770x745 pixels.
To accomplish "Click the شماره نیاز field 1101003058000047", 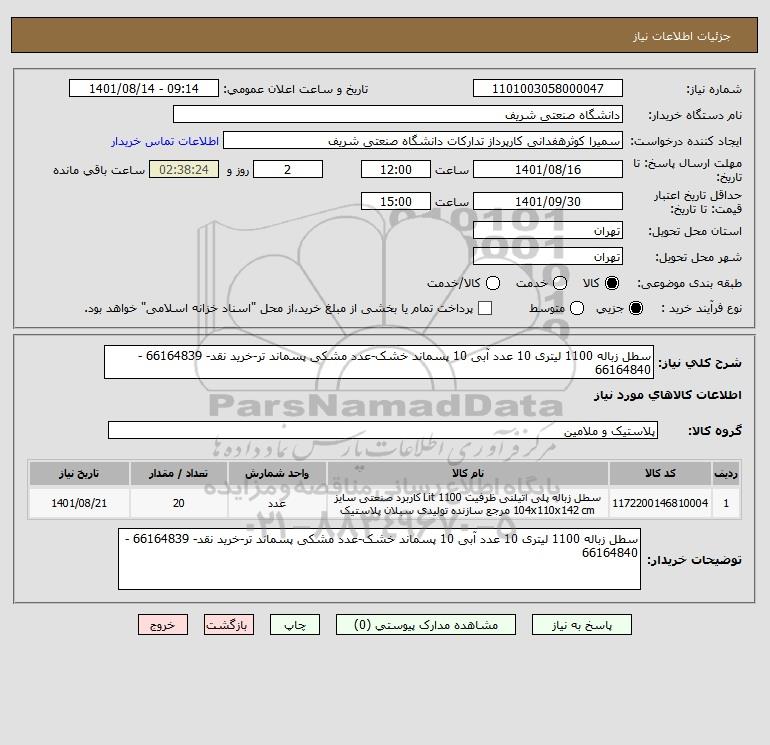I will 548,88.
